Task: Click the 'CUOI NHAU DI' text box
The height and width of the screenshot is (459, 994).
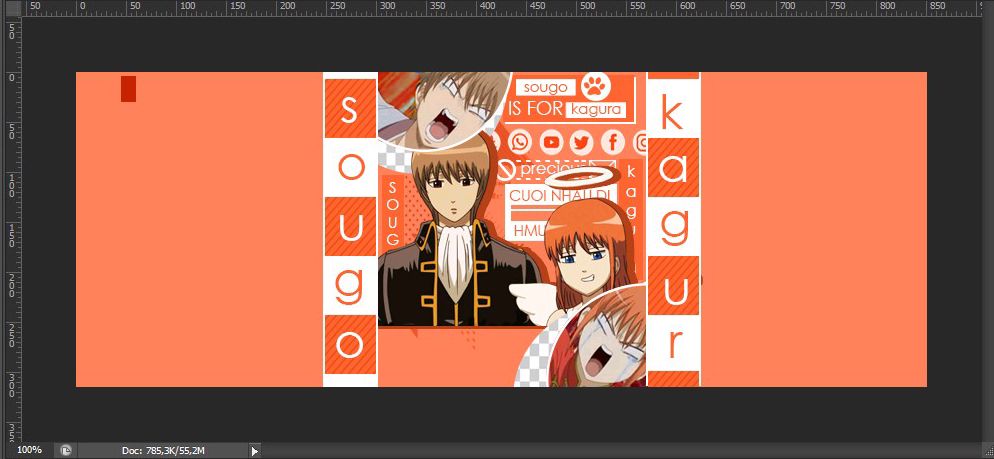Action: pyautogui.click(x=548, y=195)
